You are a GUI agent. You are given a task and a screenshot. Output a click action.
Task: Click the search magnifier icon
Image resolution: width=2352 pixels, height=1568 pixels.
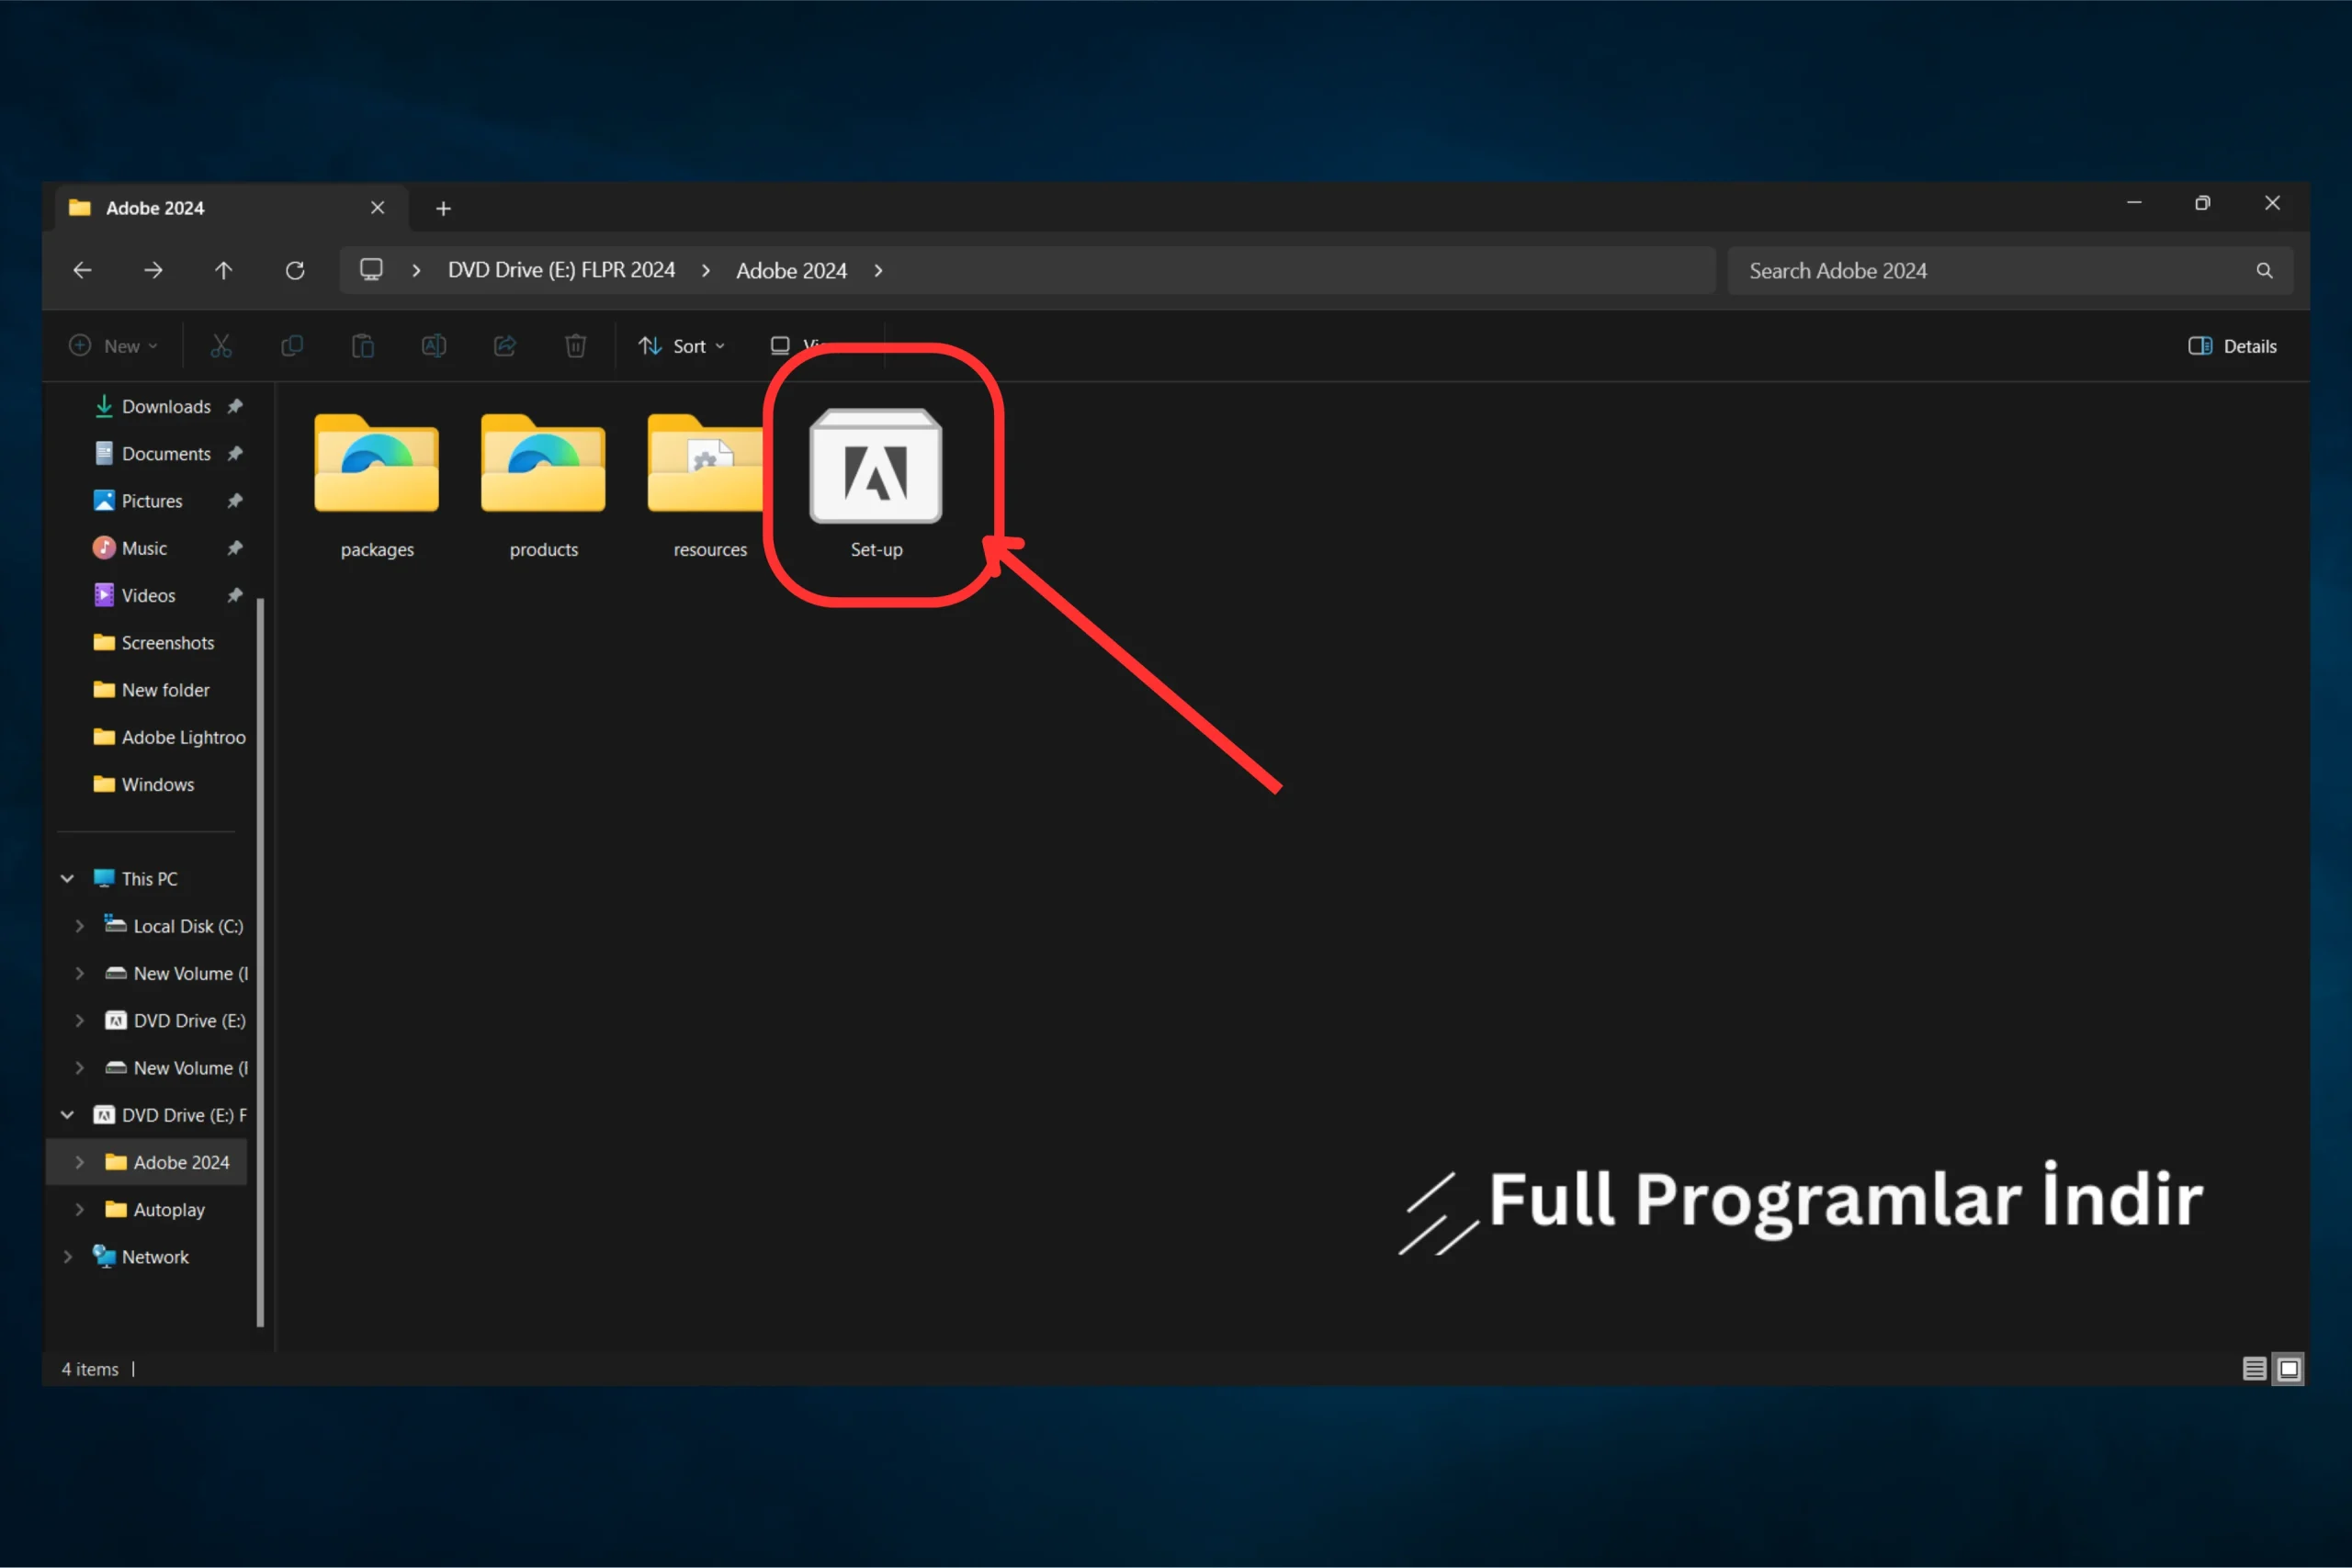click(2265, 270)
